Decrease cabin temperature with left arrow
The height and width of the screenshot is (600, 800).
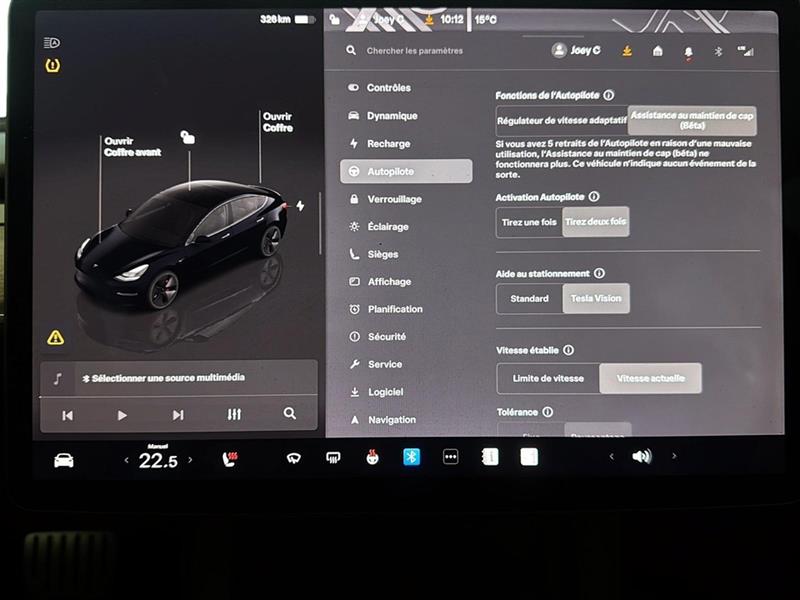coord(127,460)
